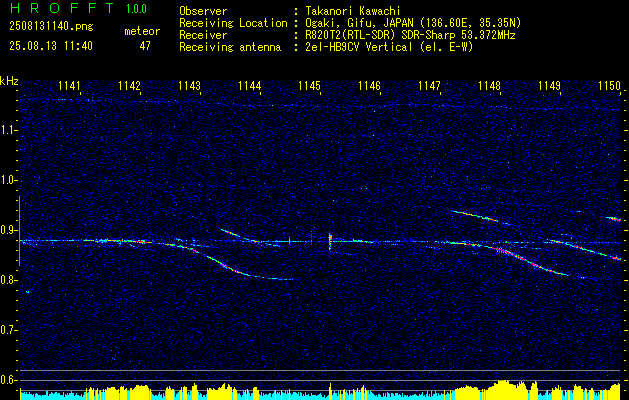
Task: Click the 1.1 kHz frequency label
Action: [7, 130]
